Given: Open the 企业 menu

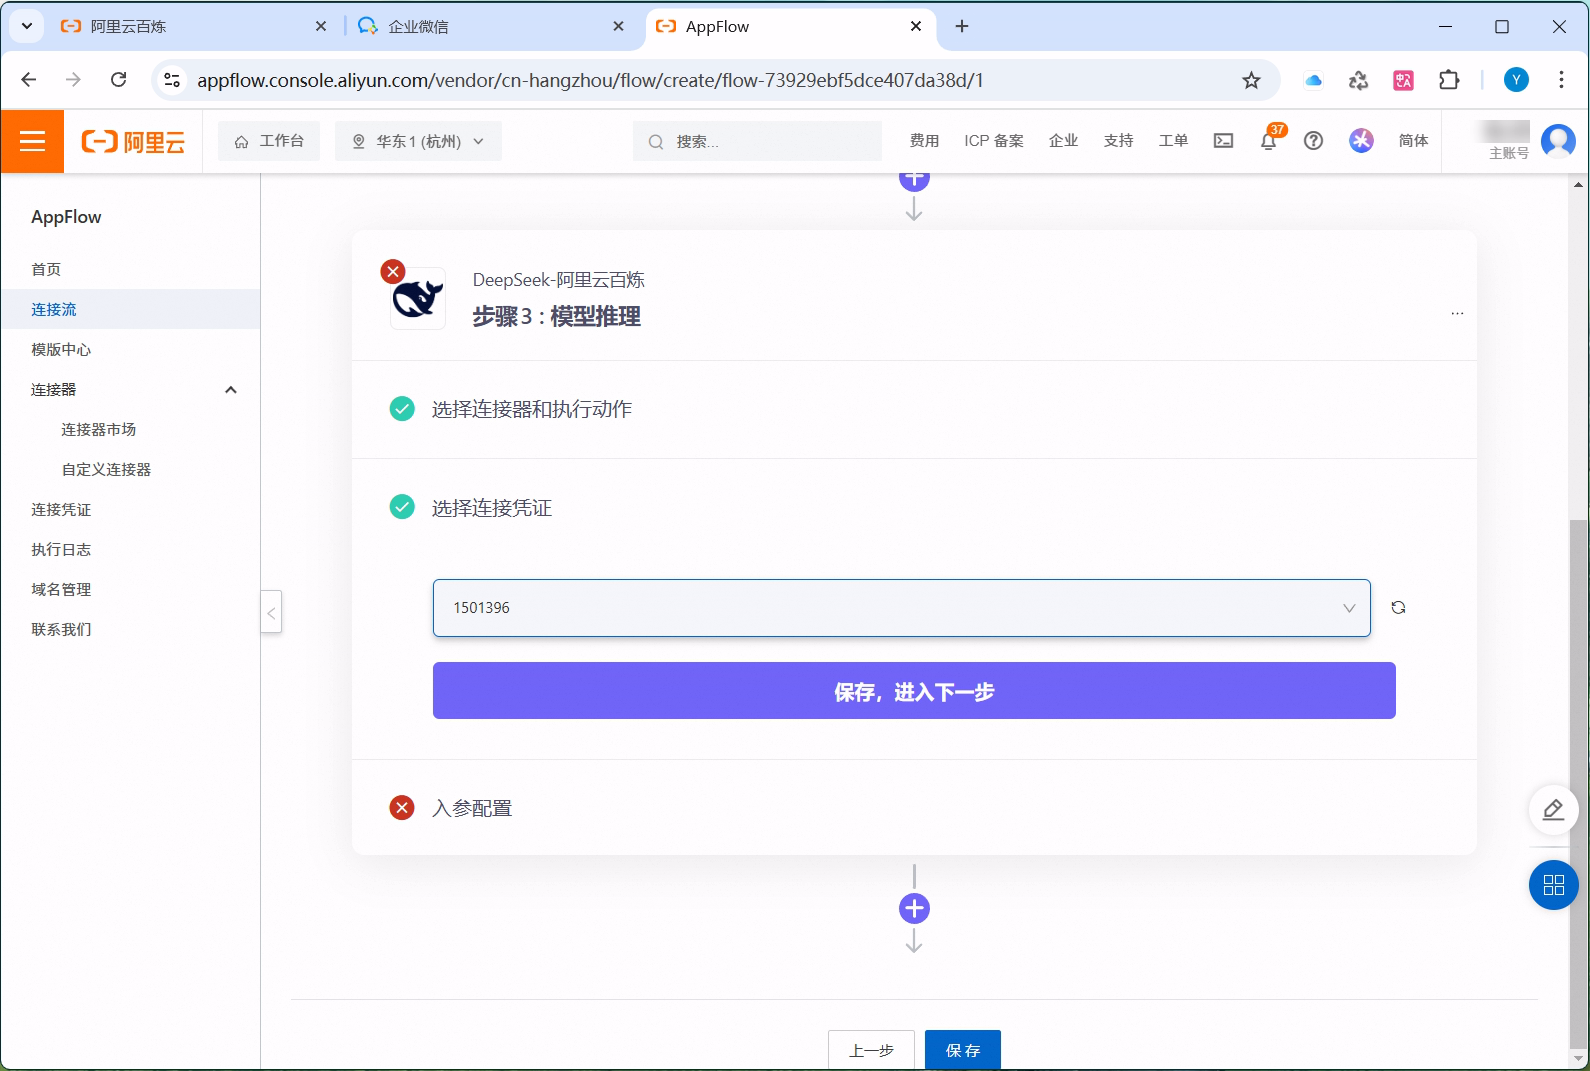Looking at the screenshot, I should click(1063, 141).
